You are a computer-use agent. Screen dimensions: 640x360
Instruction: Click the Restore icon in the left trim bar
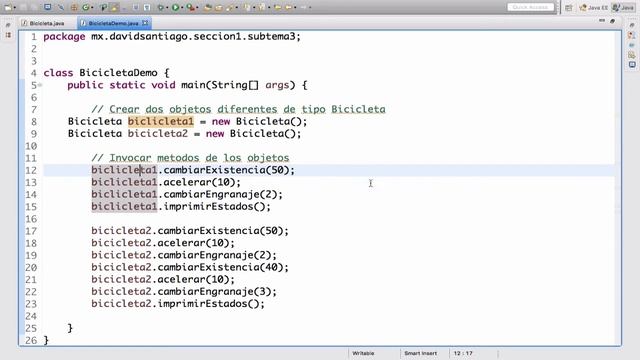8,25
